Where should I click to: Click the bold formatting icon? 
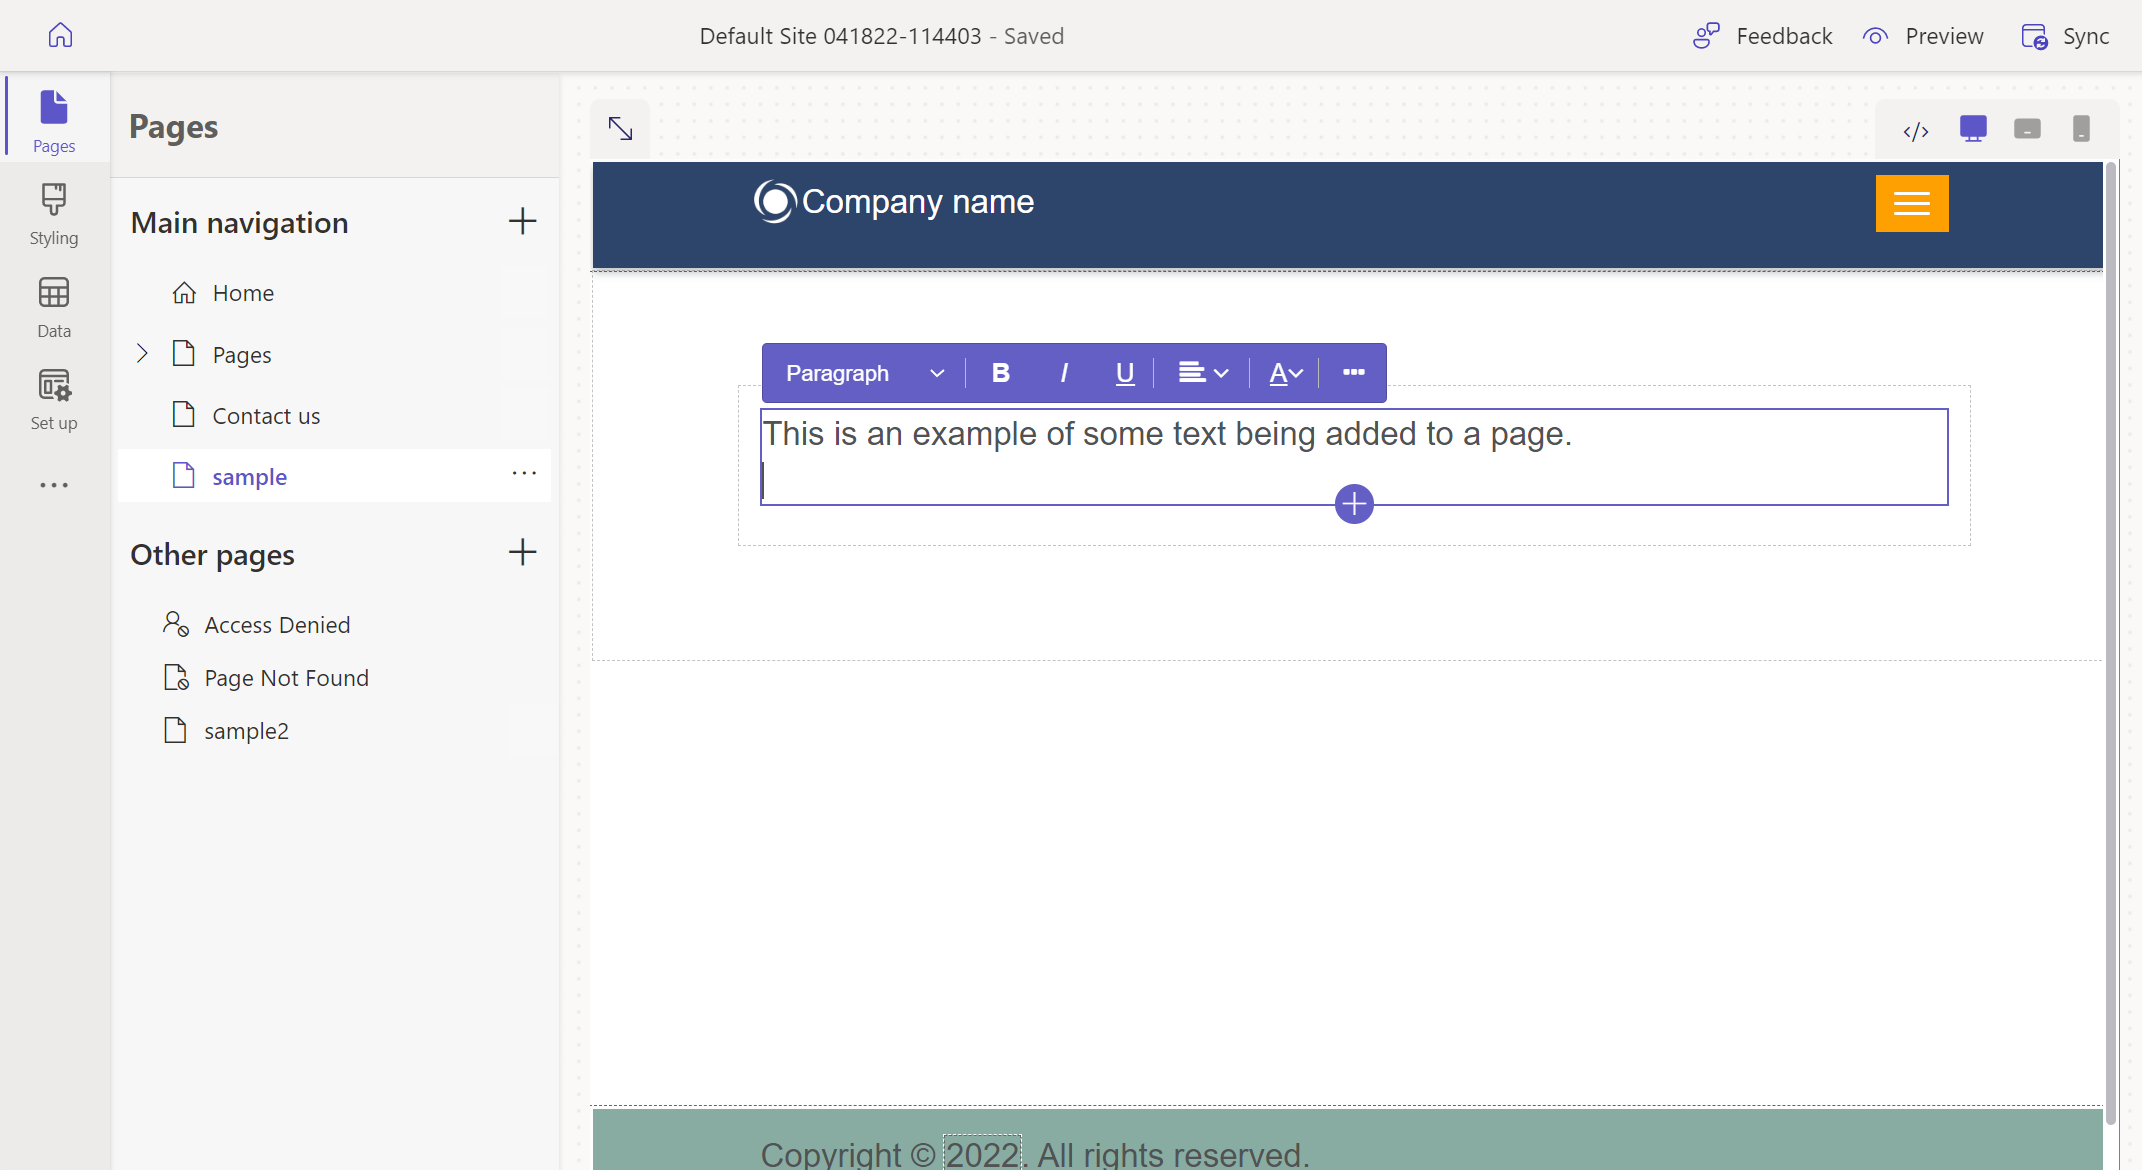(1000, 373)
